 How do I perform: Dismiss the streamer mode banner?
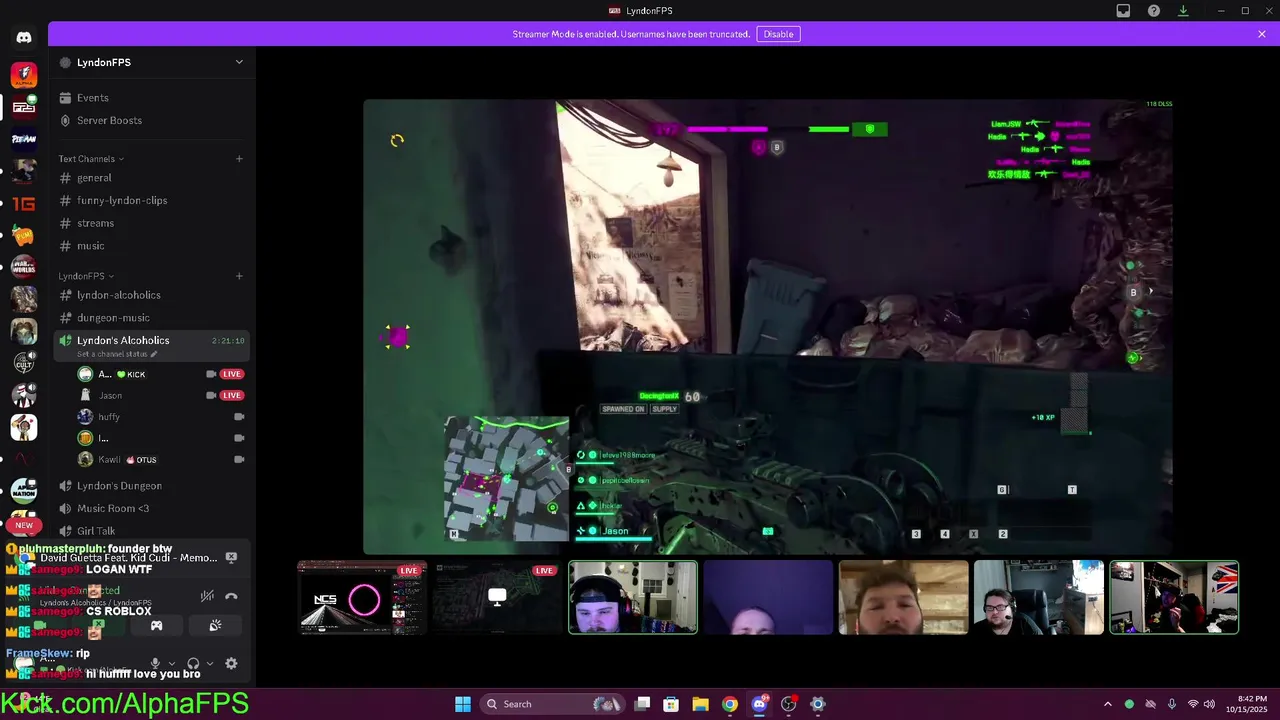(1262, 34)
